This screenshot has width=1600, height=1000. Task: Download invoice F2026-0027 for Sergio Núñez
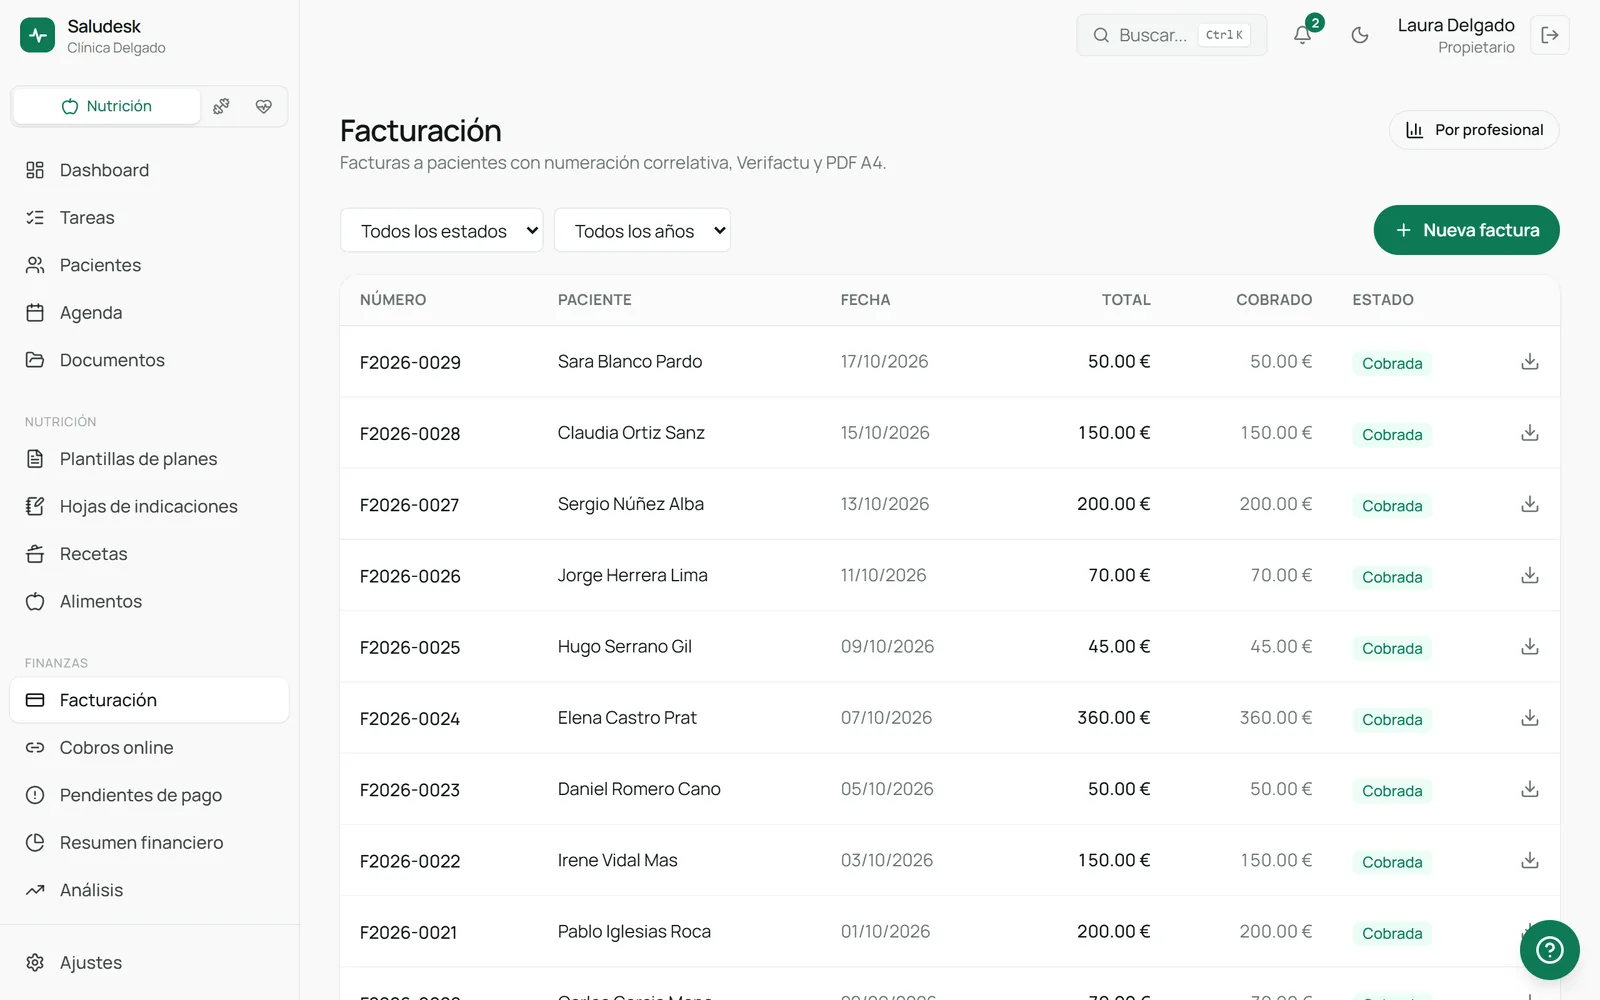[x=1529, y=504]
